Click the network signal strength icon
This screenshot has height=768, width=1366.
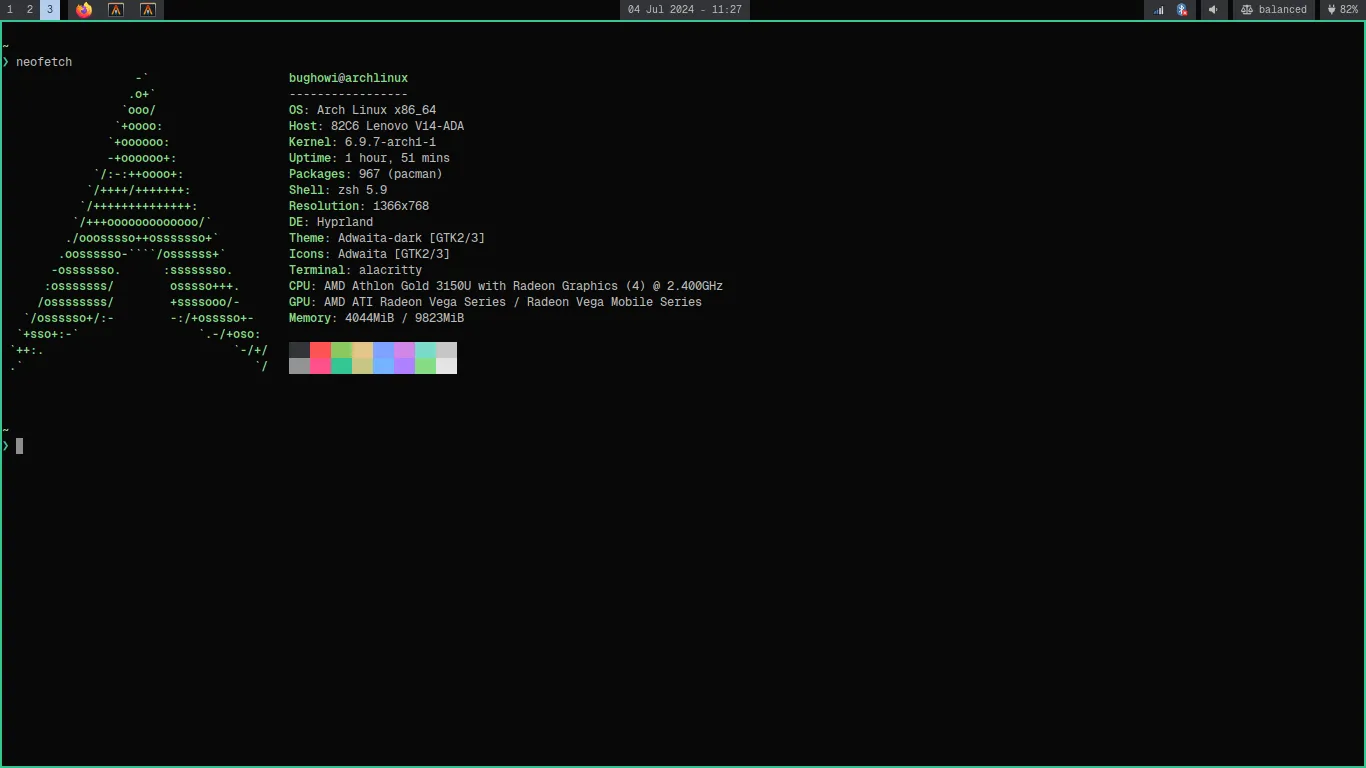1160,10
